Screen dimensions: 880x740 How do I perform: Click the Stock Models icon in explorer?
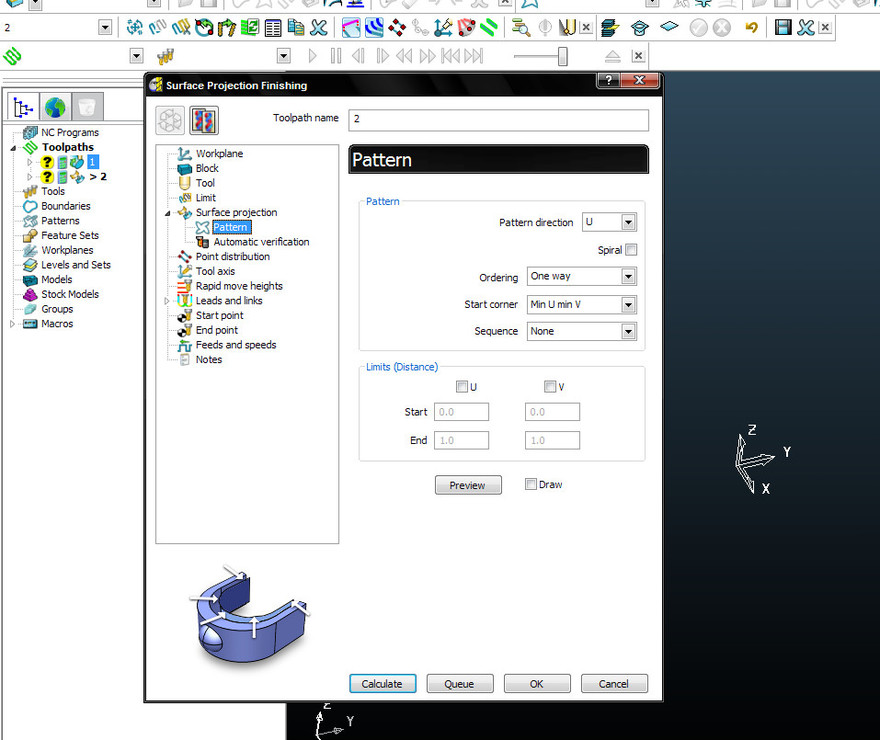(30, 295)
